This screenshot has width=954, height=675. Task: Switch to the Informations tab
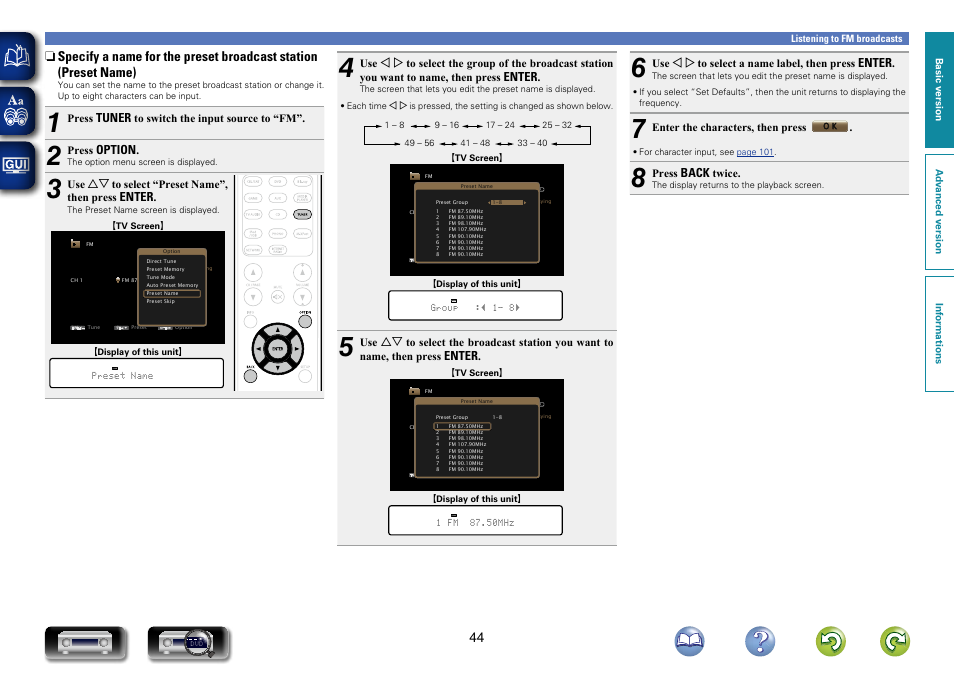click(x=939, y=334)
